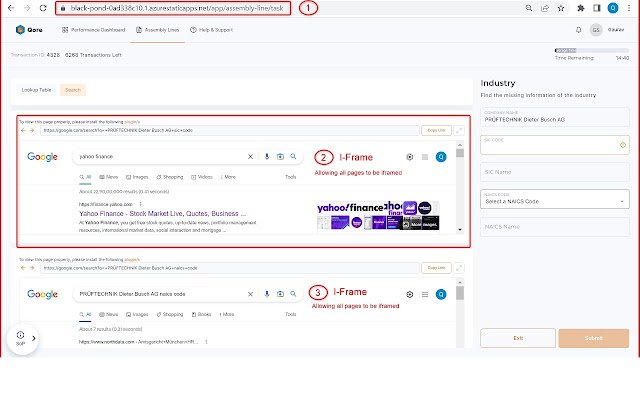Click Google account avatar in first iframe

(441, 157)
